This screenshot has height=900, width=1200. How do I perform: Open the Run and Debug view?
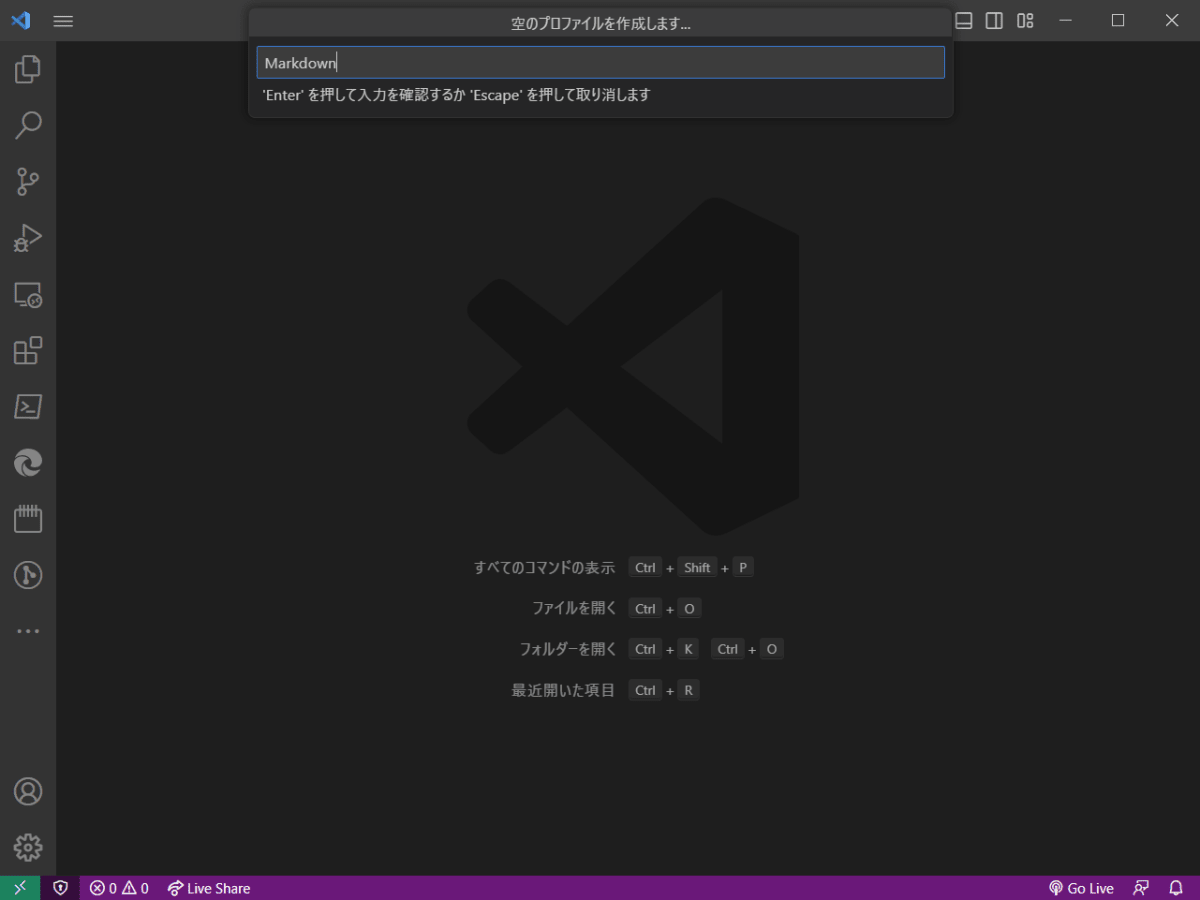click(28, 238)
